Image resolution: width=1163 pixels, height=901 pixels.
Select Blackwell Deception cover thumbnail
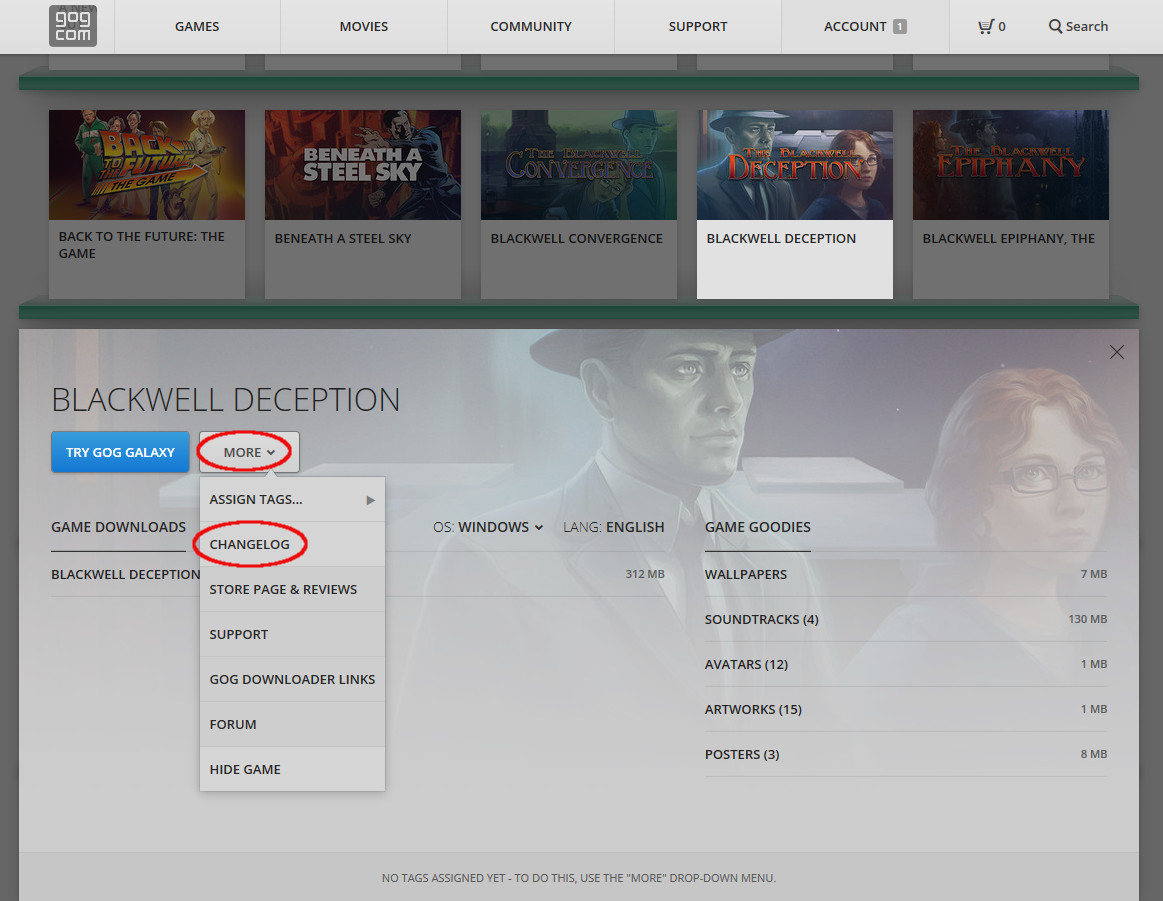click(x=794, y=165)
